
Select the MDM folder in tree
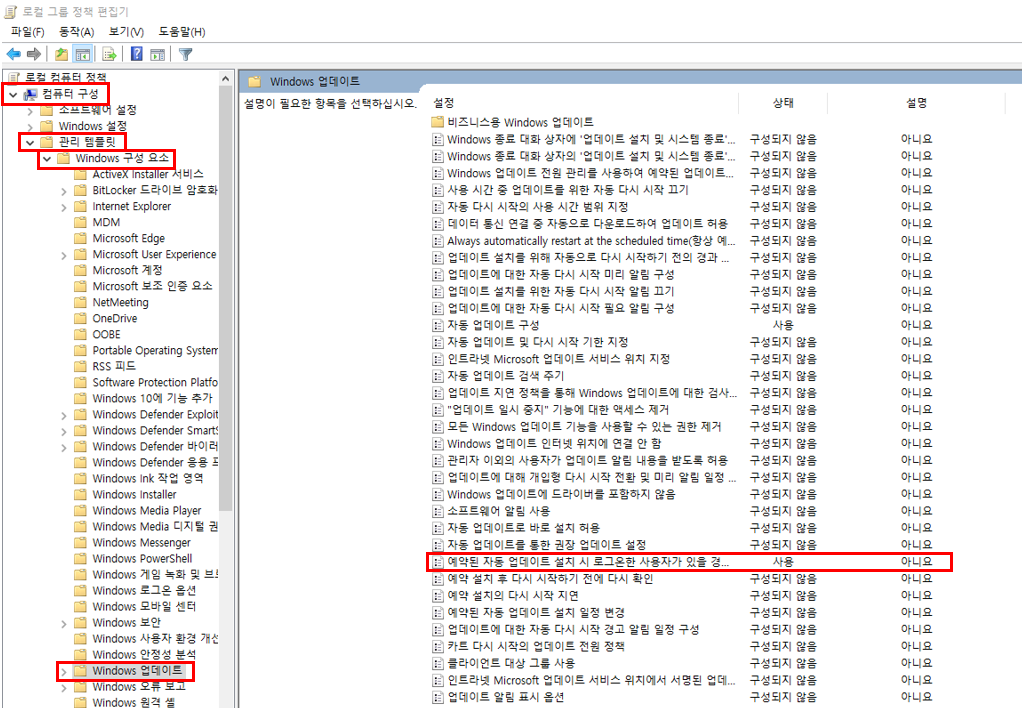[x=106, y=222]
